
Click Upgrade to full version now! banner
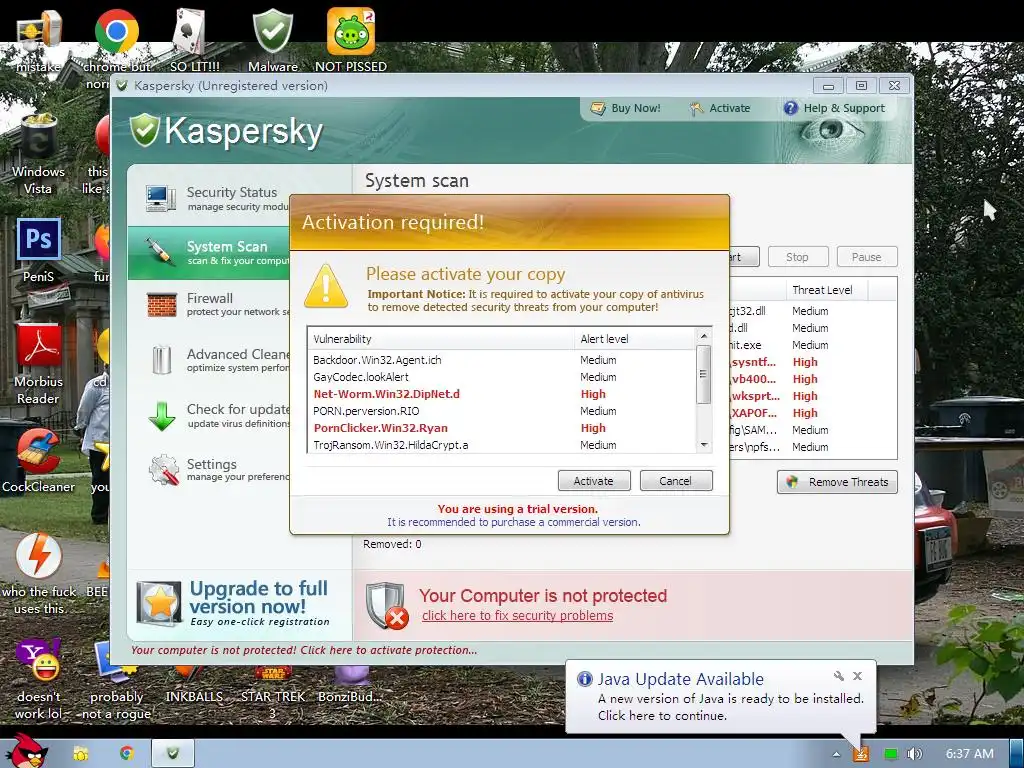[x=240, y=603]
